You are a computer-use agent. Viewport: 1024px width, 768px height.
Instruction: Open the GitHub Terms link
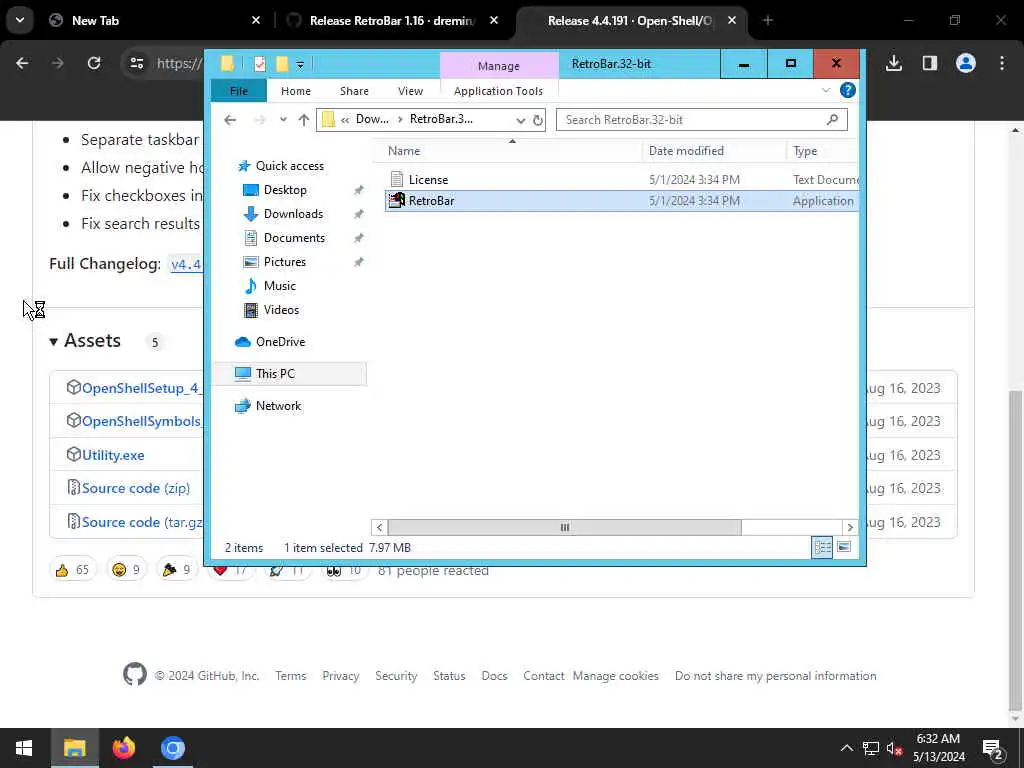[291, 676]
